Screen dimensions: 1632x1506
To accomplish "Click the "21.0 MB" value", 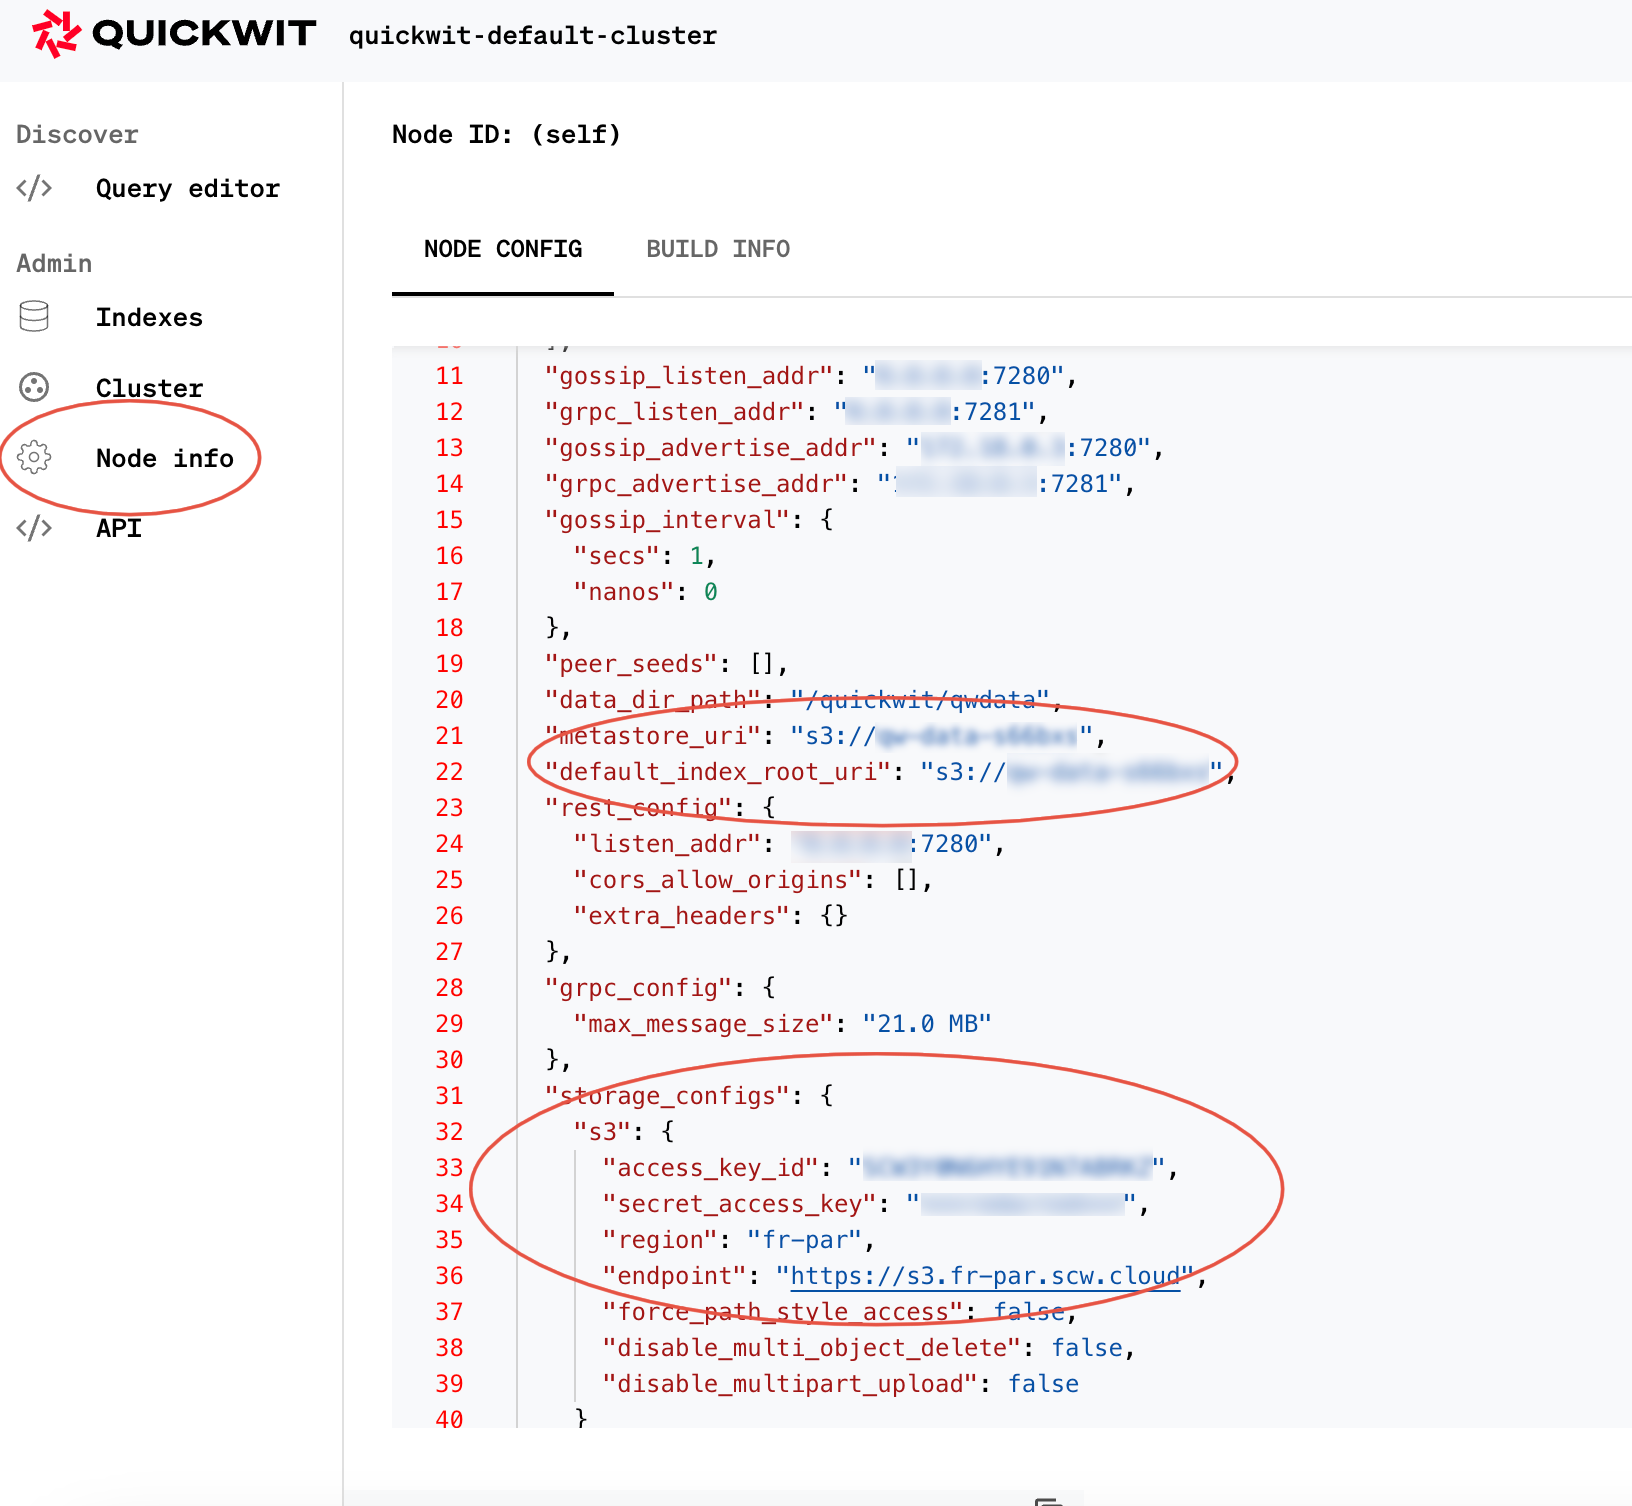I will click(927, 1024).
